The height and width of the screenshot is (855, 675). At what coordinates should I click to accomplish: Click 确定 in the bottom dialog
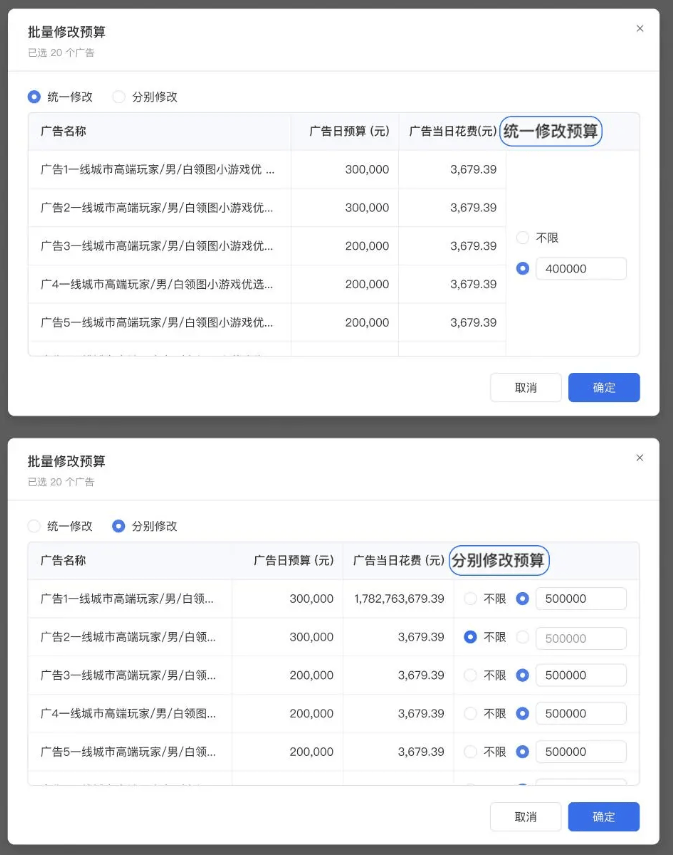pos(604,816)
